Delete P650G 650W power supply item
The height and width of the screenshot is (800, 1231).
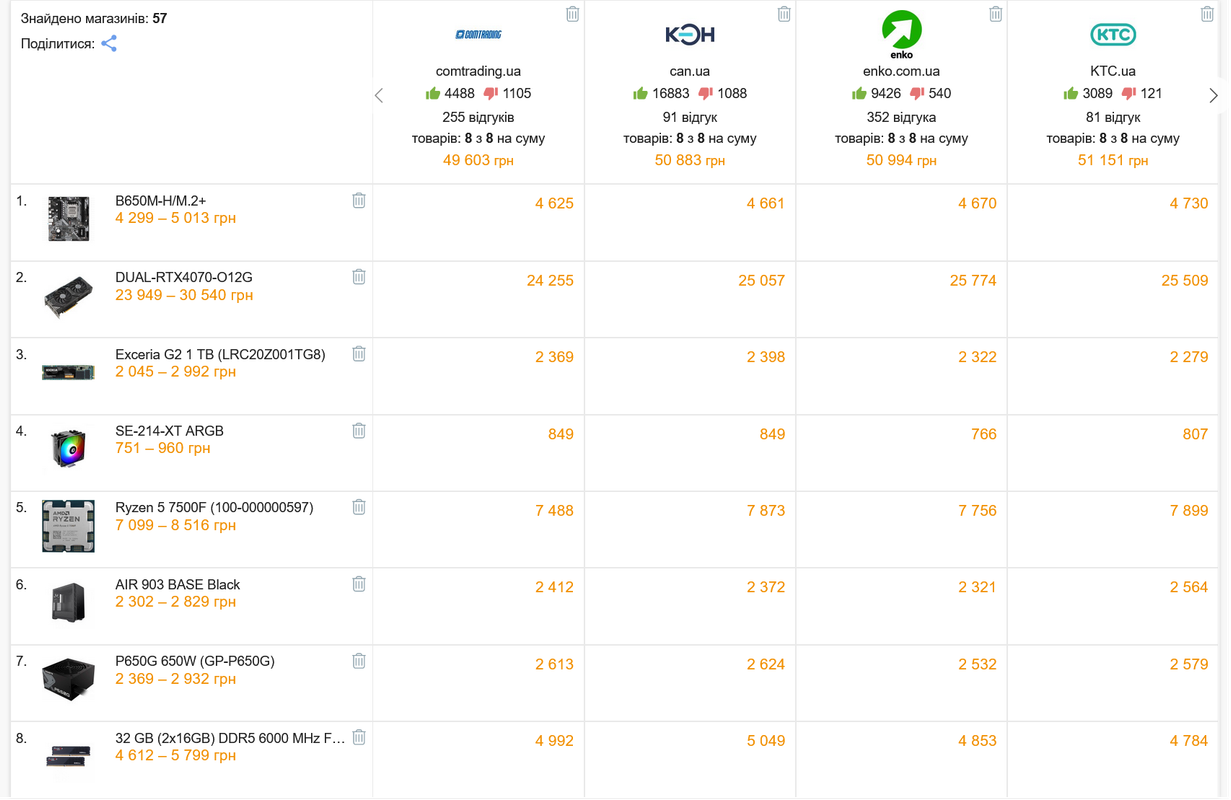click(359, 661)
